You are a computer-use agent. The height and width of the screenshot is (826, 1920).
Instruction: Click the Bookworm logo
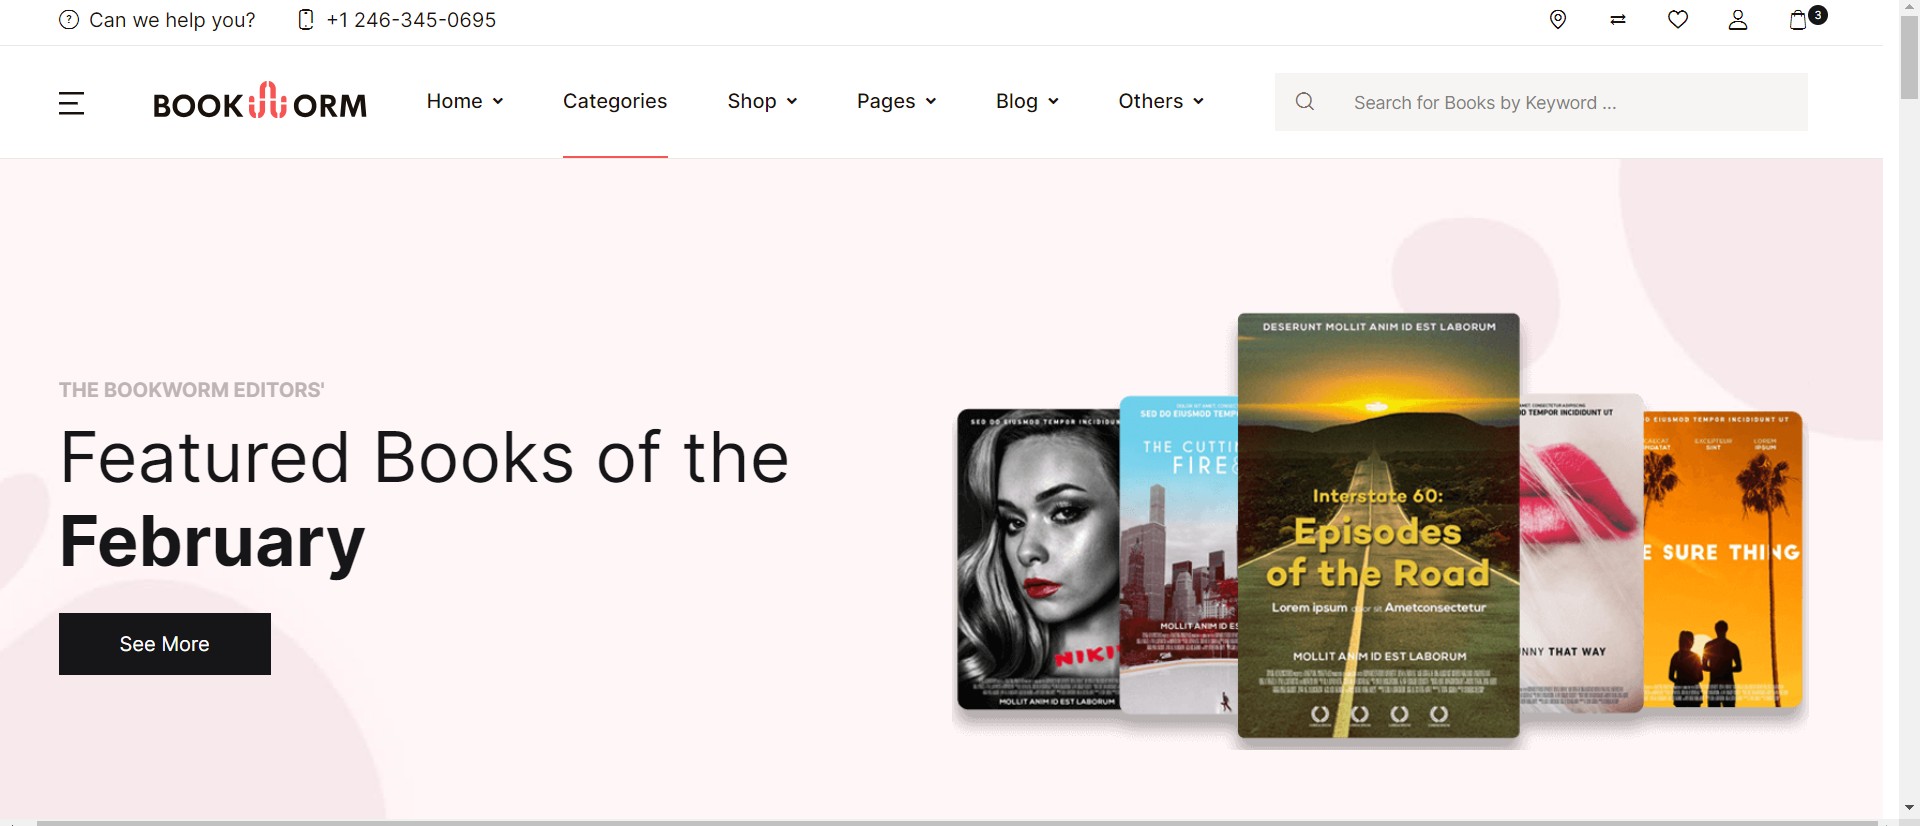[x=260, y=101]
